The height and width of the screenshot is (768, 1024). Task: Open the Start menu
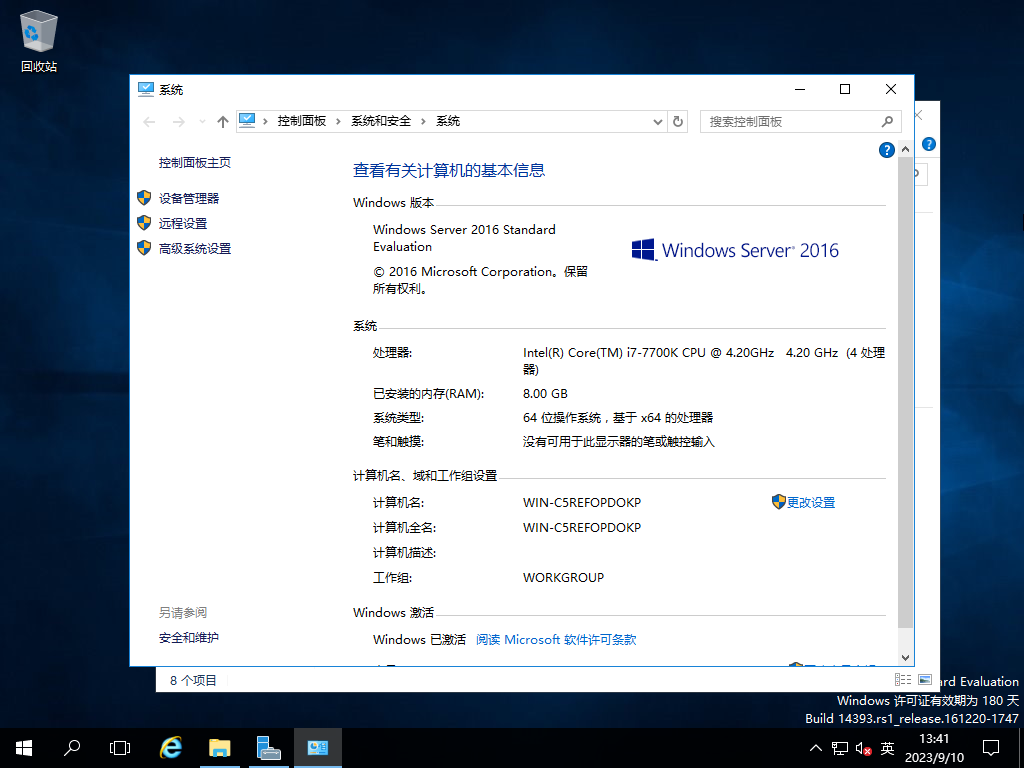click(24, 748)
